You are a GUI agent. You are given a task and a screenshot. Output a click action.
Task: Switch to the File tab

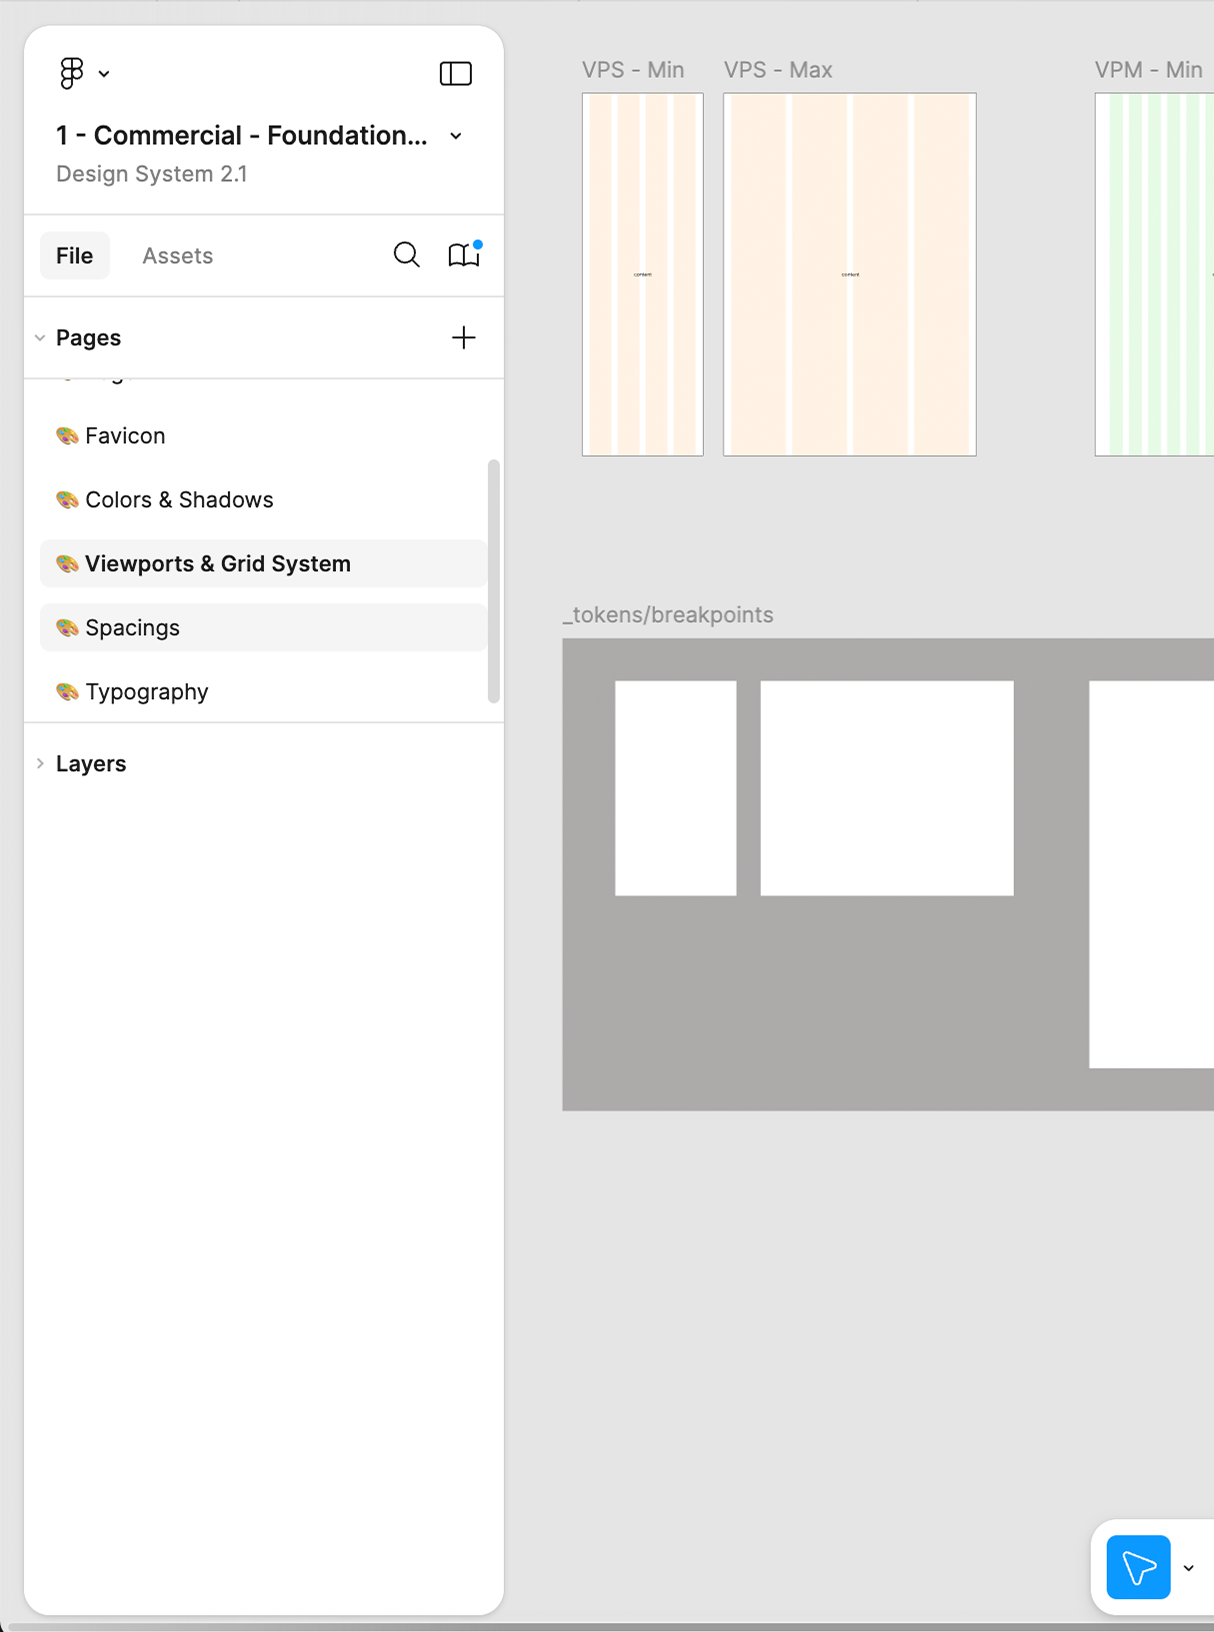[75, 256]
